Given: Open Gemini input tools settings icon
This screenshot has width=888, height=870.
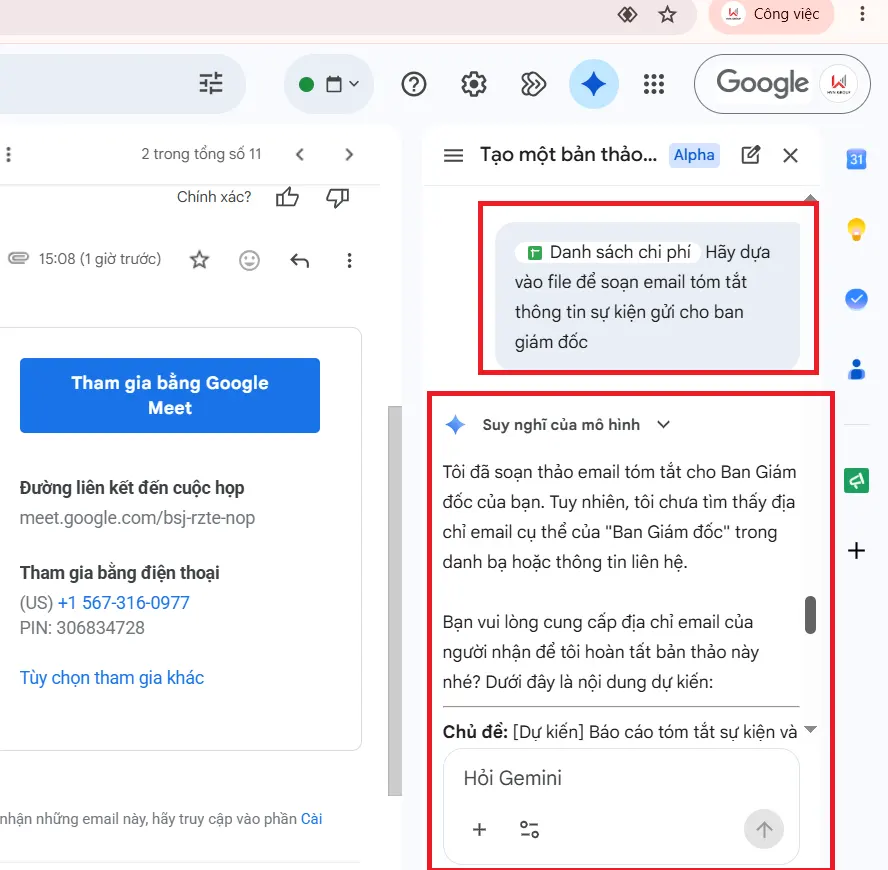Looking at the screenshot, I should [529, 829].
